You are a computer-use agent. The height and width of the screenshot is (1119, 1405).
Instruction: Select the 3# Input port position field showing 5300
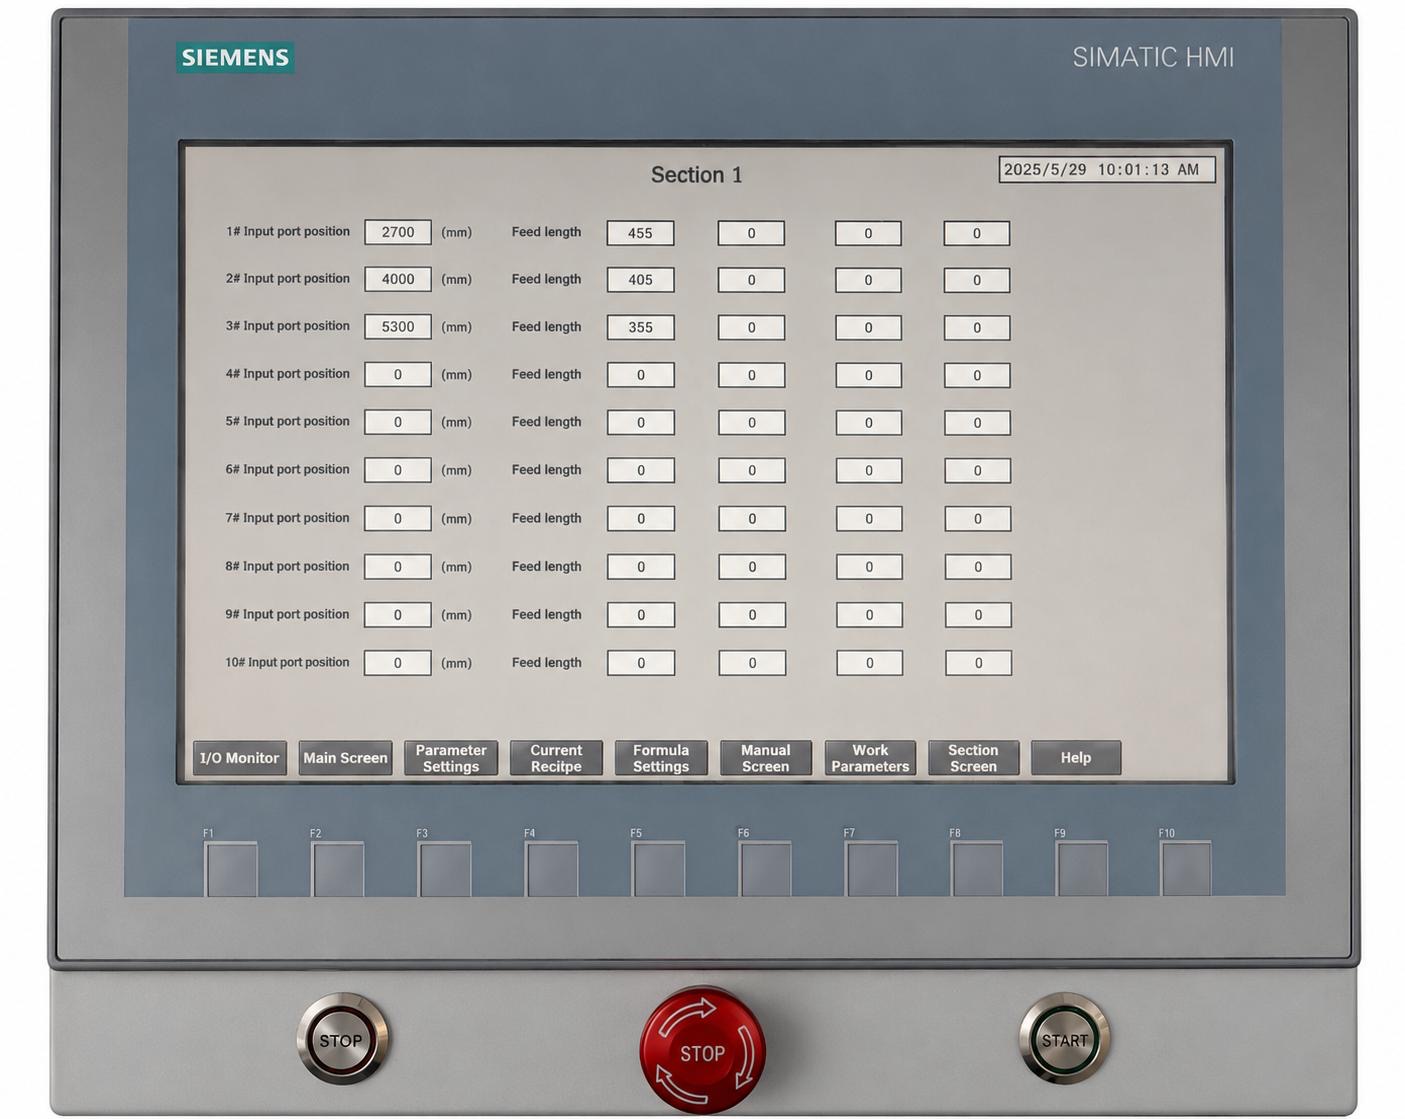click(x=398, y=326)
